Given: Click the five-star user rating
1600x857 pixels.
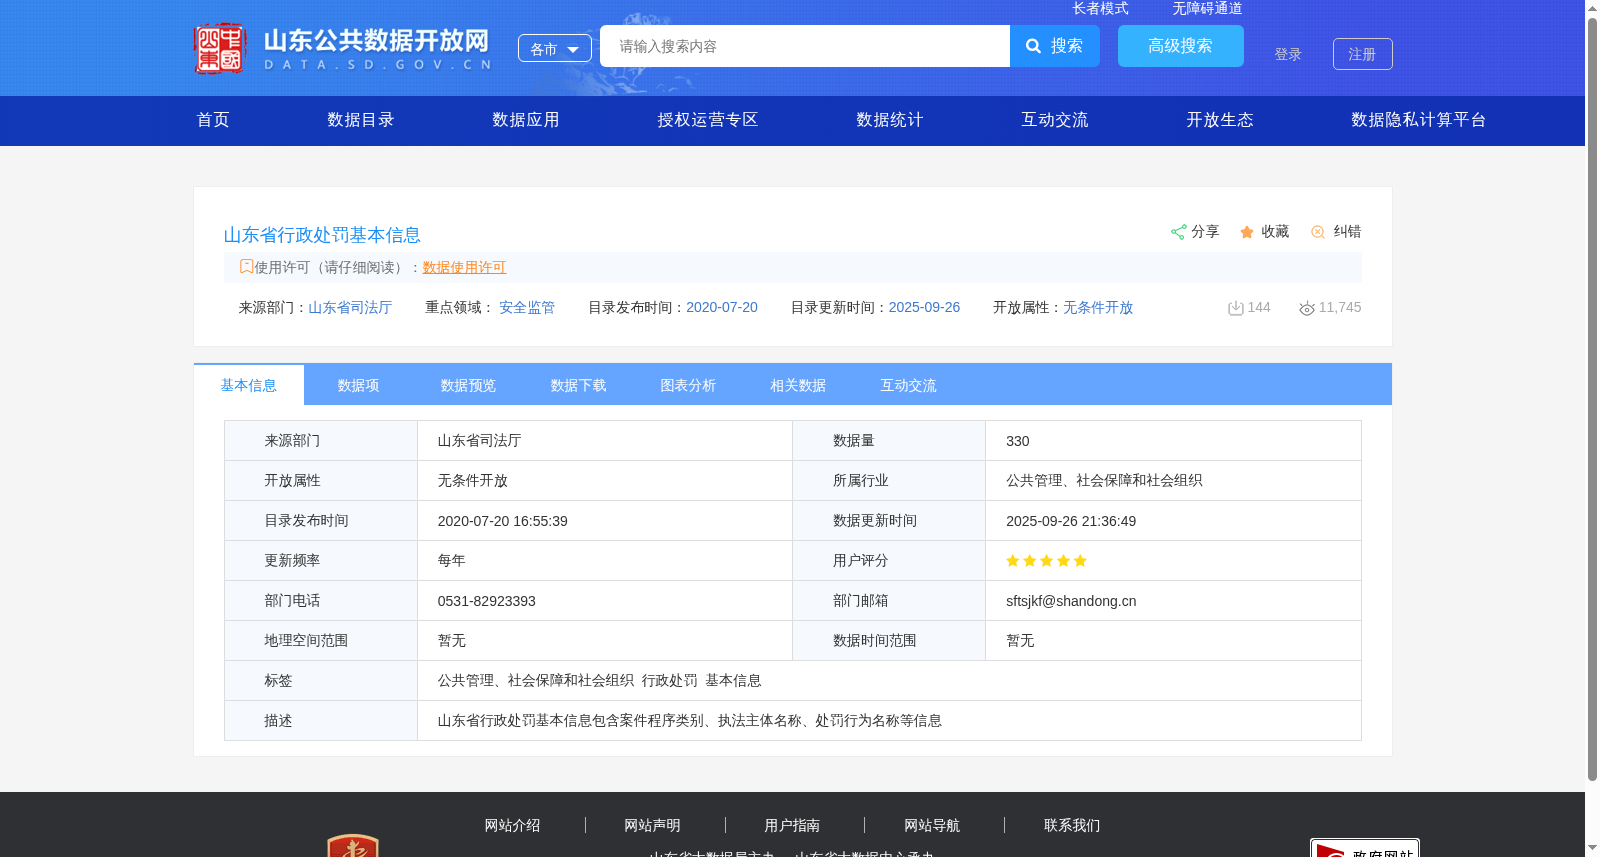Looking at the screenshot, I should pos(1046,561).
